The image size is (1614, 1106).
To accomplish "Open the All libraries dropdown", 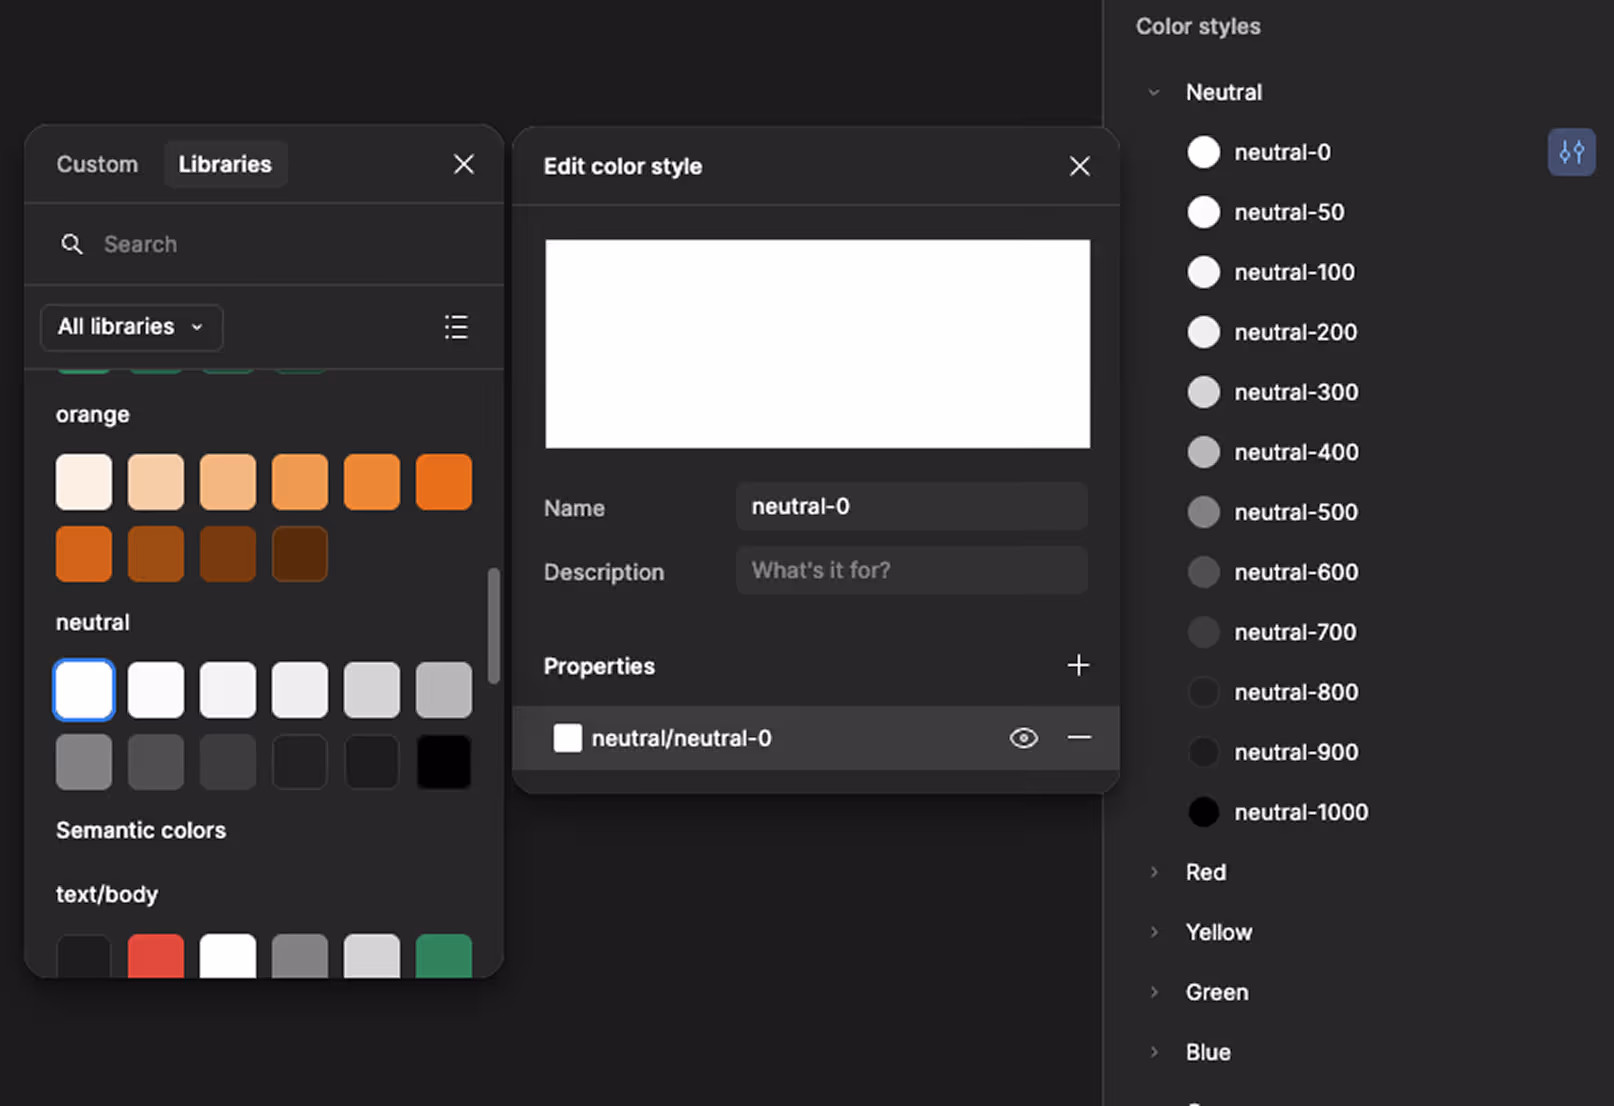I will pyautogui.click(x=132, y=327).
